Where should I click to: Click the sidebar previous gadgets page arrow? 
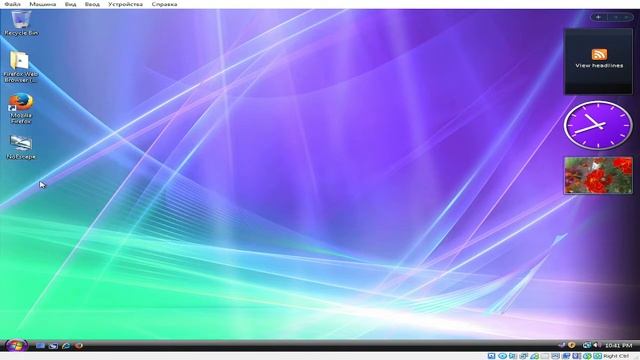616,17
